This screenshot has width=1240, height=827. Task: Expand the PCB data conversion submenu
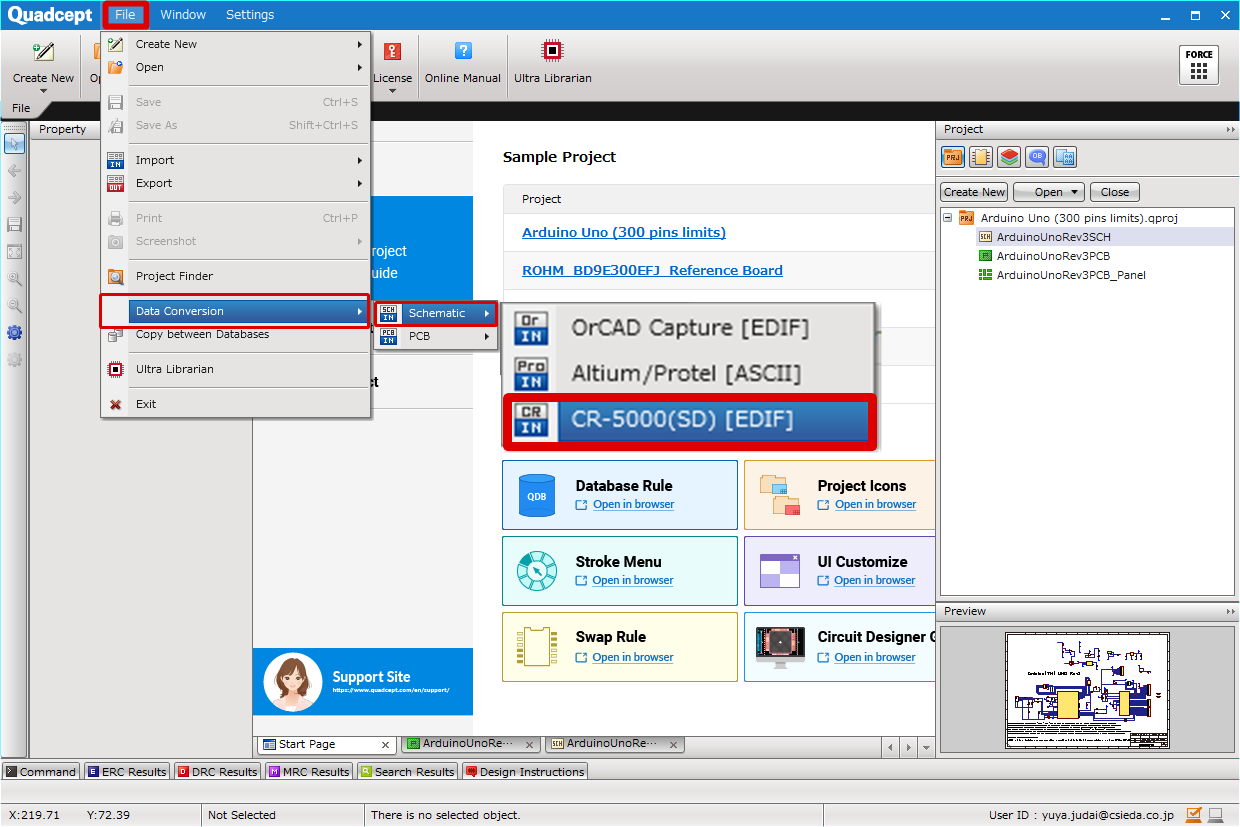pos(436,337)
